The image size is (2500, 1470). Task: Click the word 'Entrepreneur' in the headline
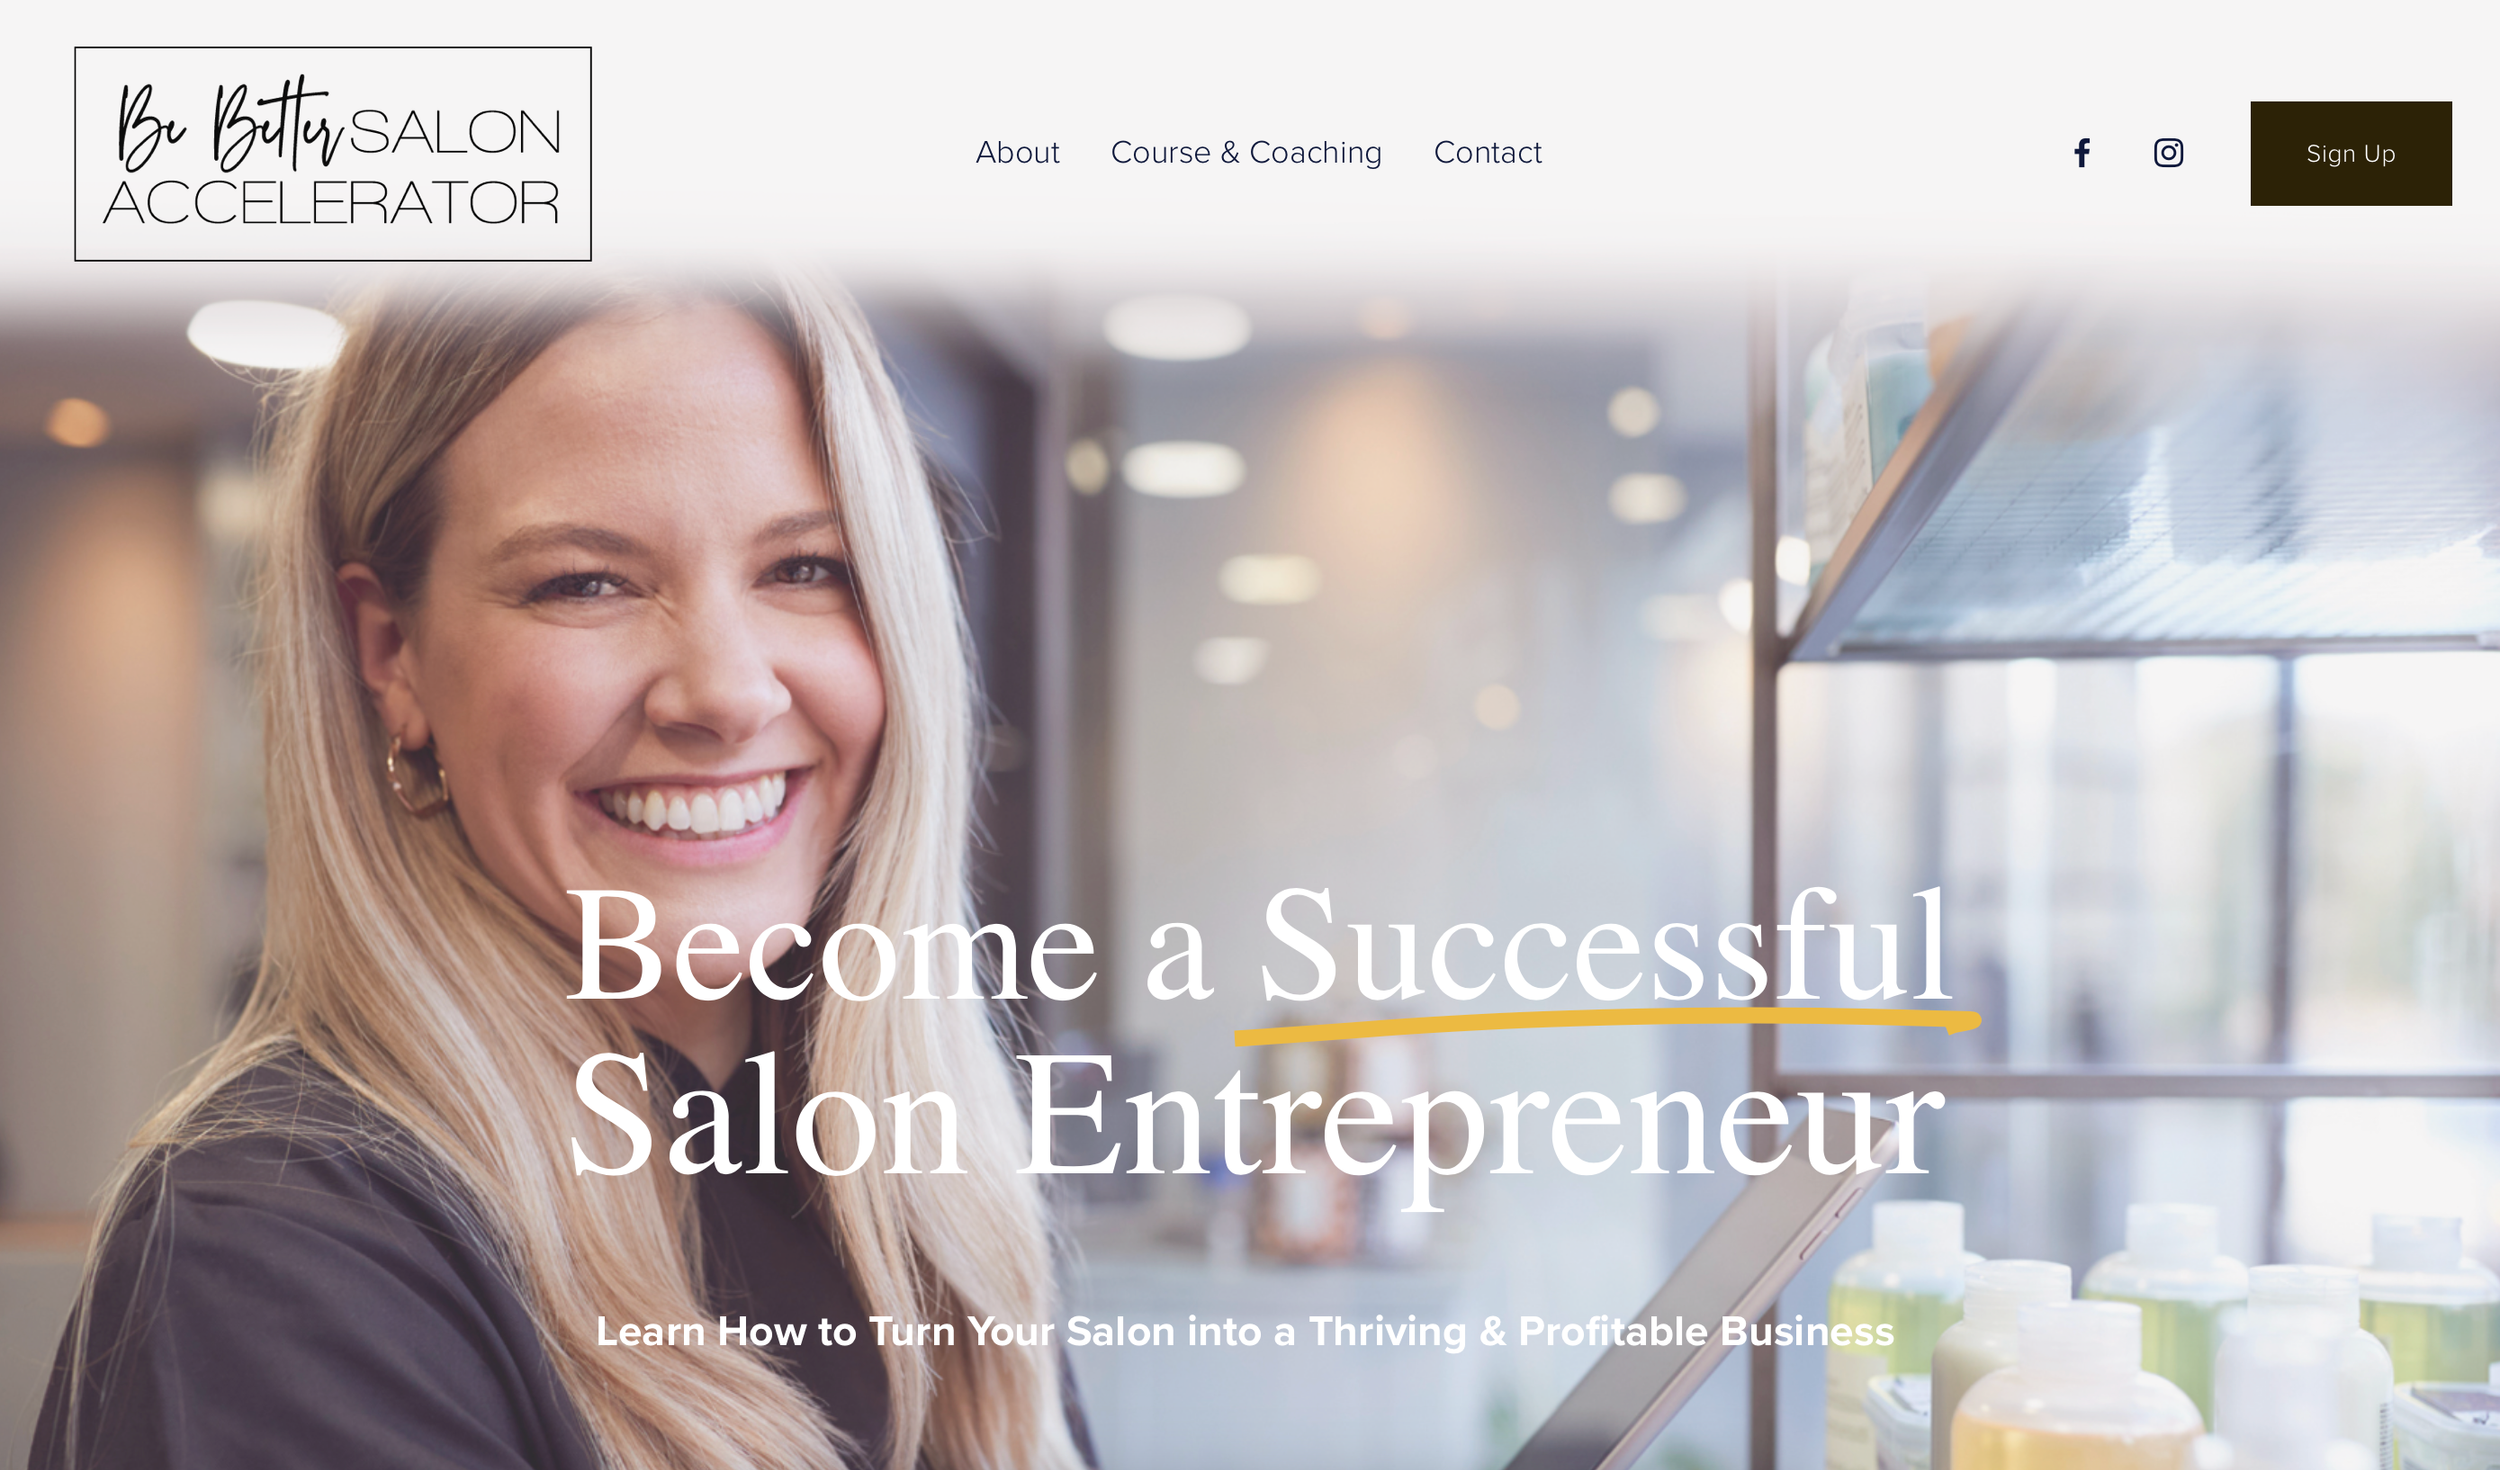tap(1480, 1125)
